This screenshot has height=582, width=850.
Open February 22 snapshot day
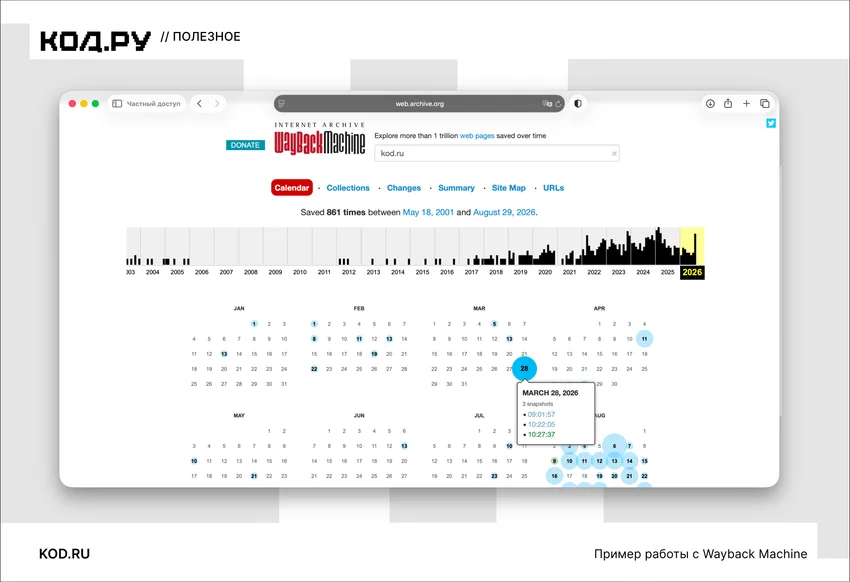coord(314,369)
